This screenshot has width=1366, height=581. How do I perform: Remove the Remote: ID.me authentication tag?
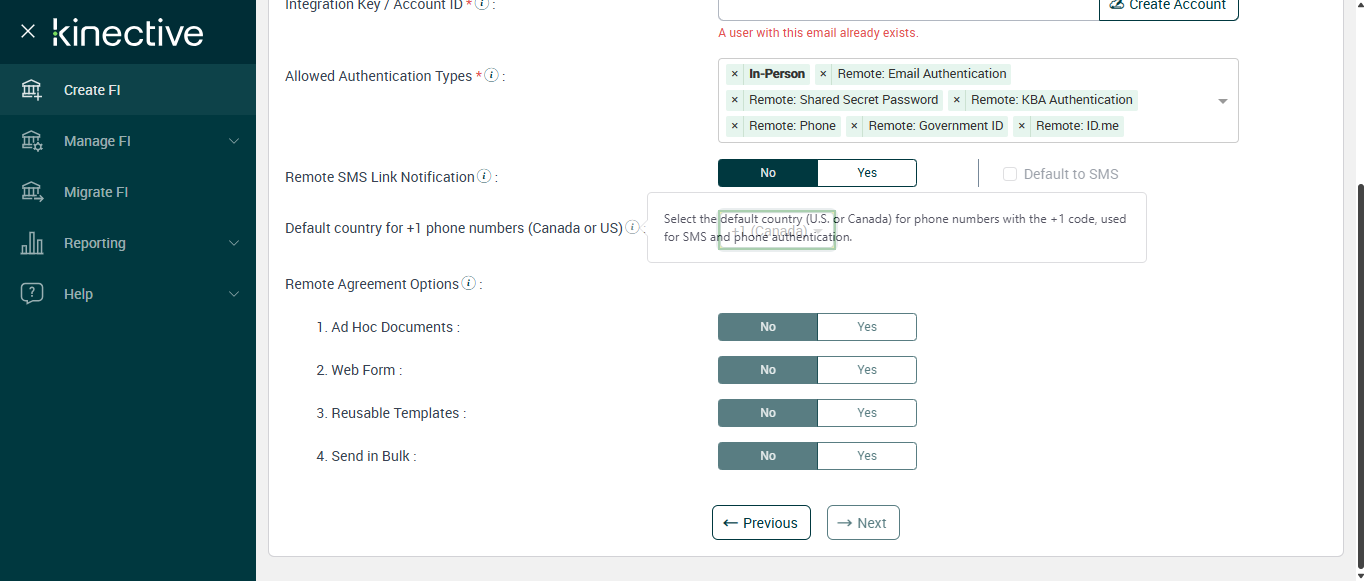[x=1022, y=126]
